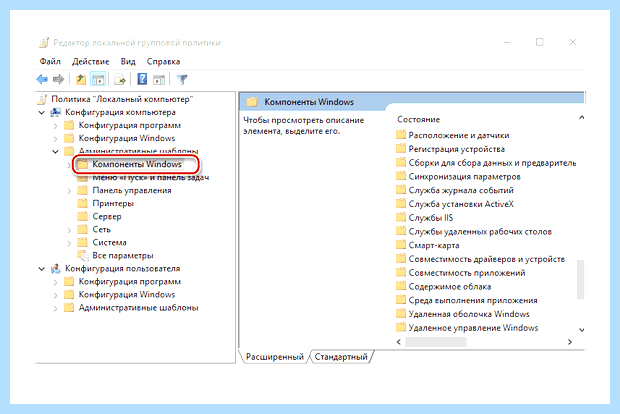Screen dimensions: 620x414
Task: Click folder icon next to Смарт-карта
Action: [401, 245]
